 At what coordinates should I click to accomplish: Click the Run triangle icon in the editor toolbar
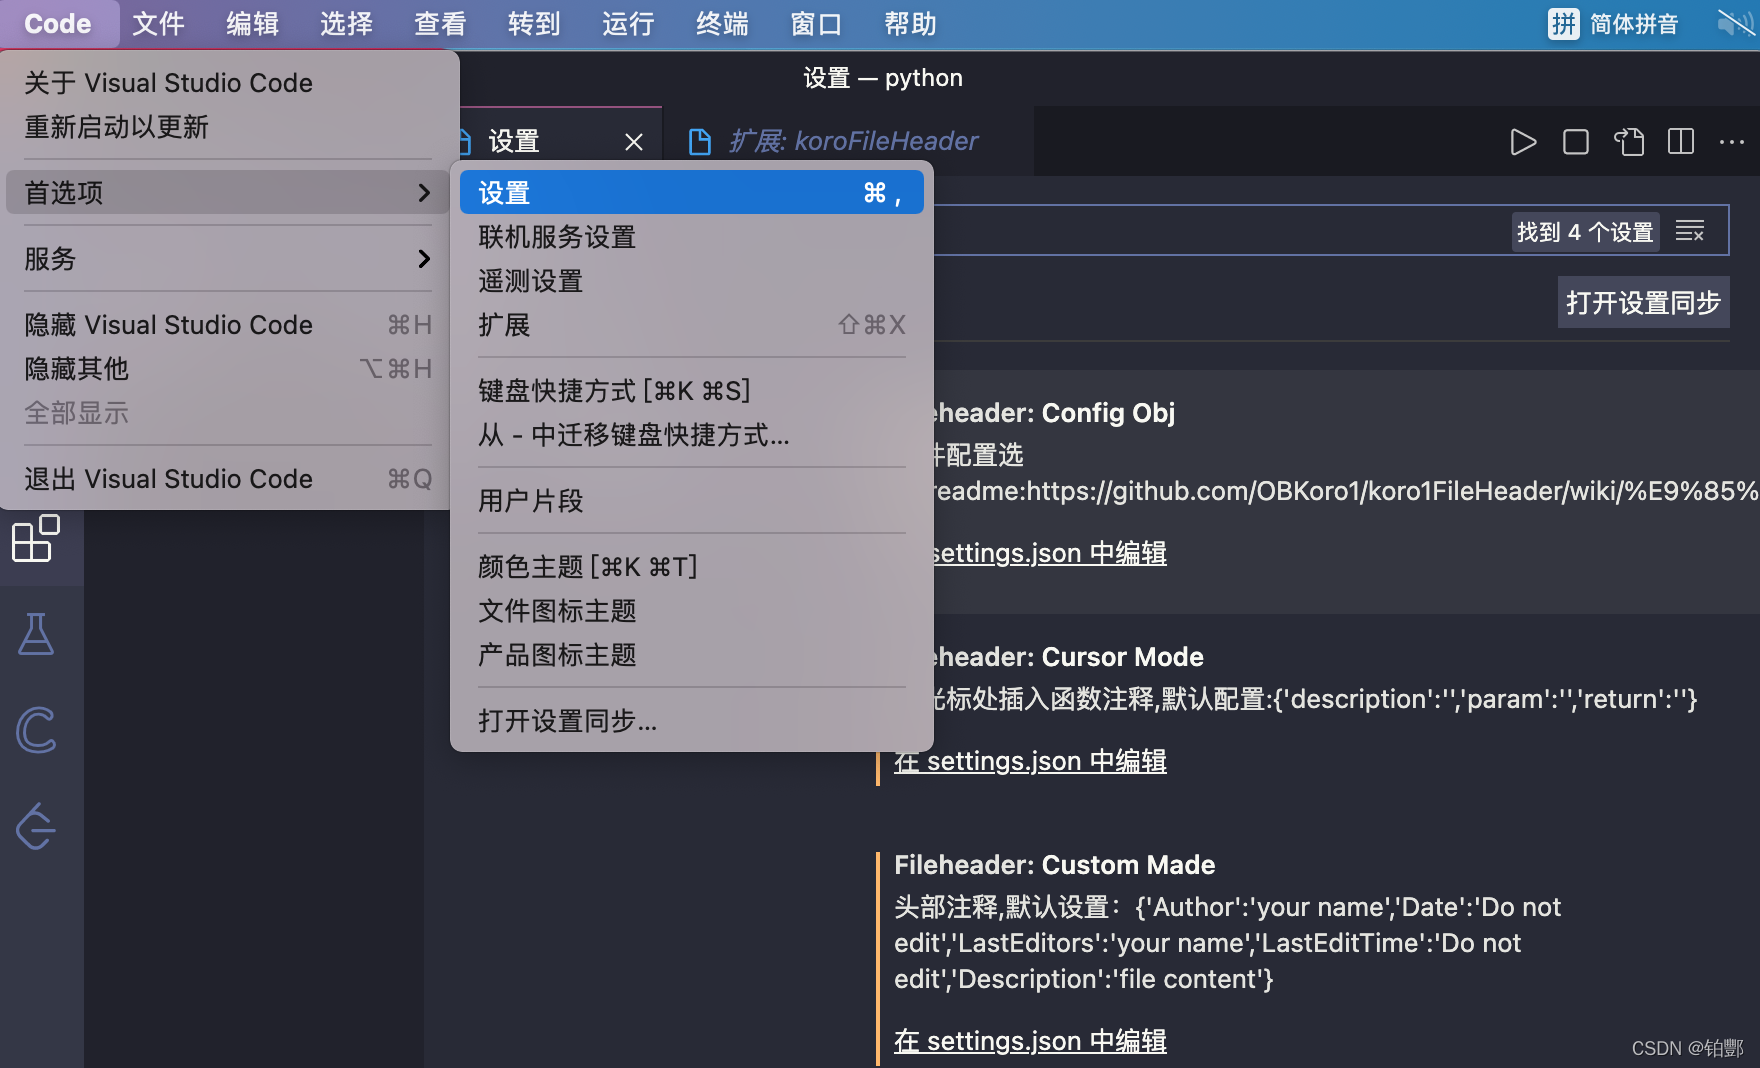pos(1523,142)
